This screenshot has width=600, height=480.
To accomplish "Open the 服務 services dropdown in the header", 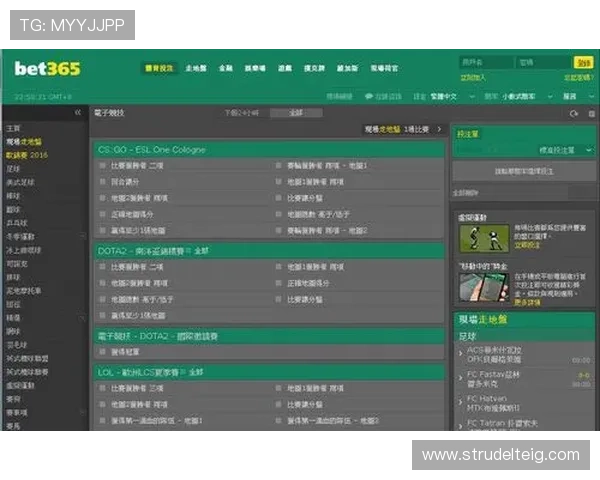I will click(578, 96).
